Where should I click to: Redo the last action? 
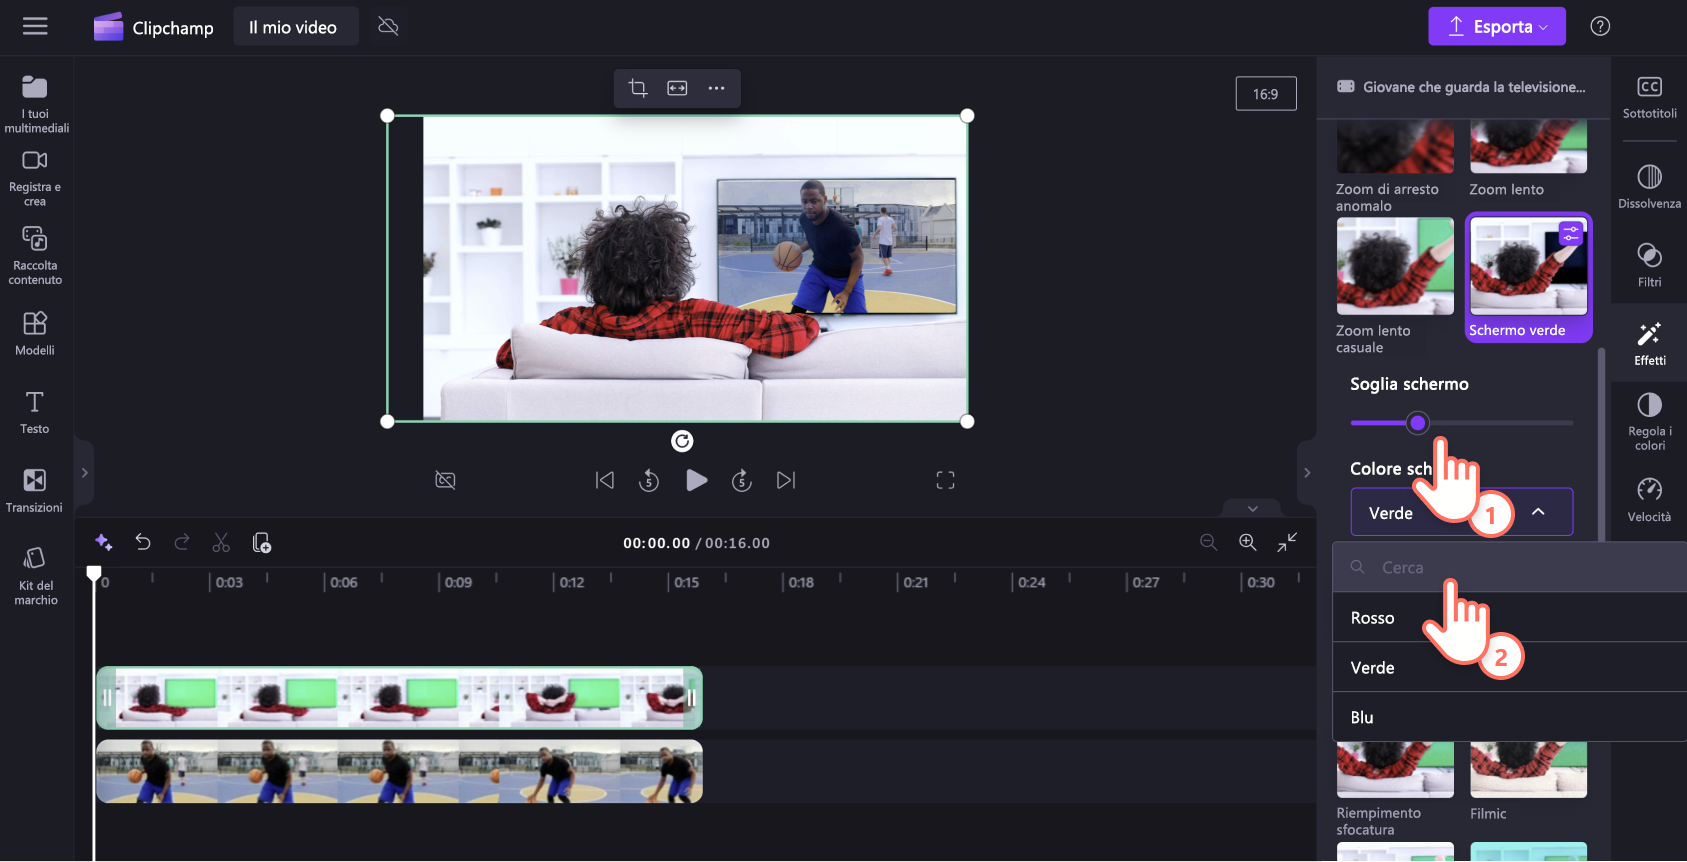pyautogui.click(x=182, y=542)
